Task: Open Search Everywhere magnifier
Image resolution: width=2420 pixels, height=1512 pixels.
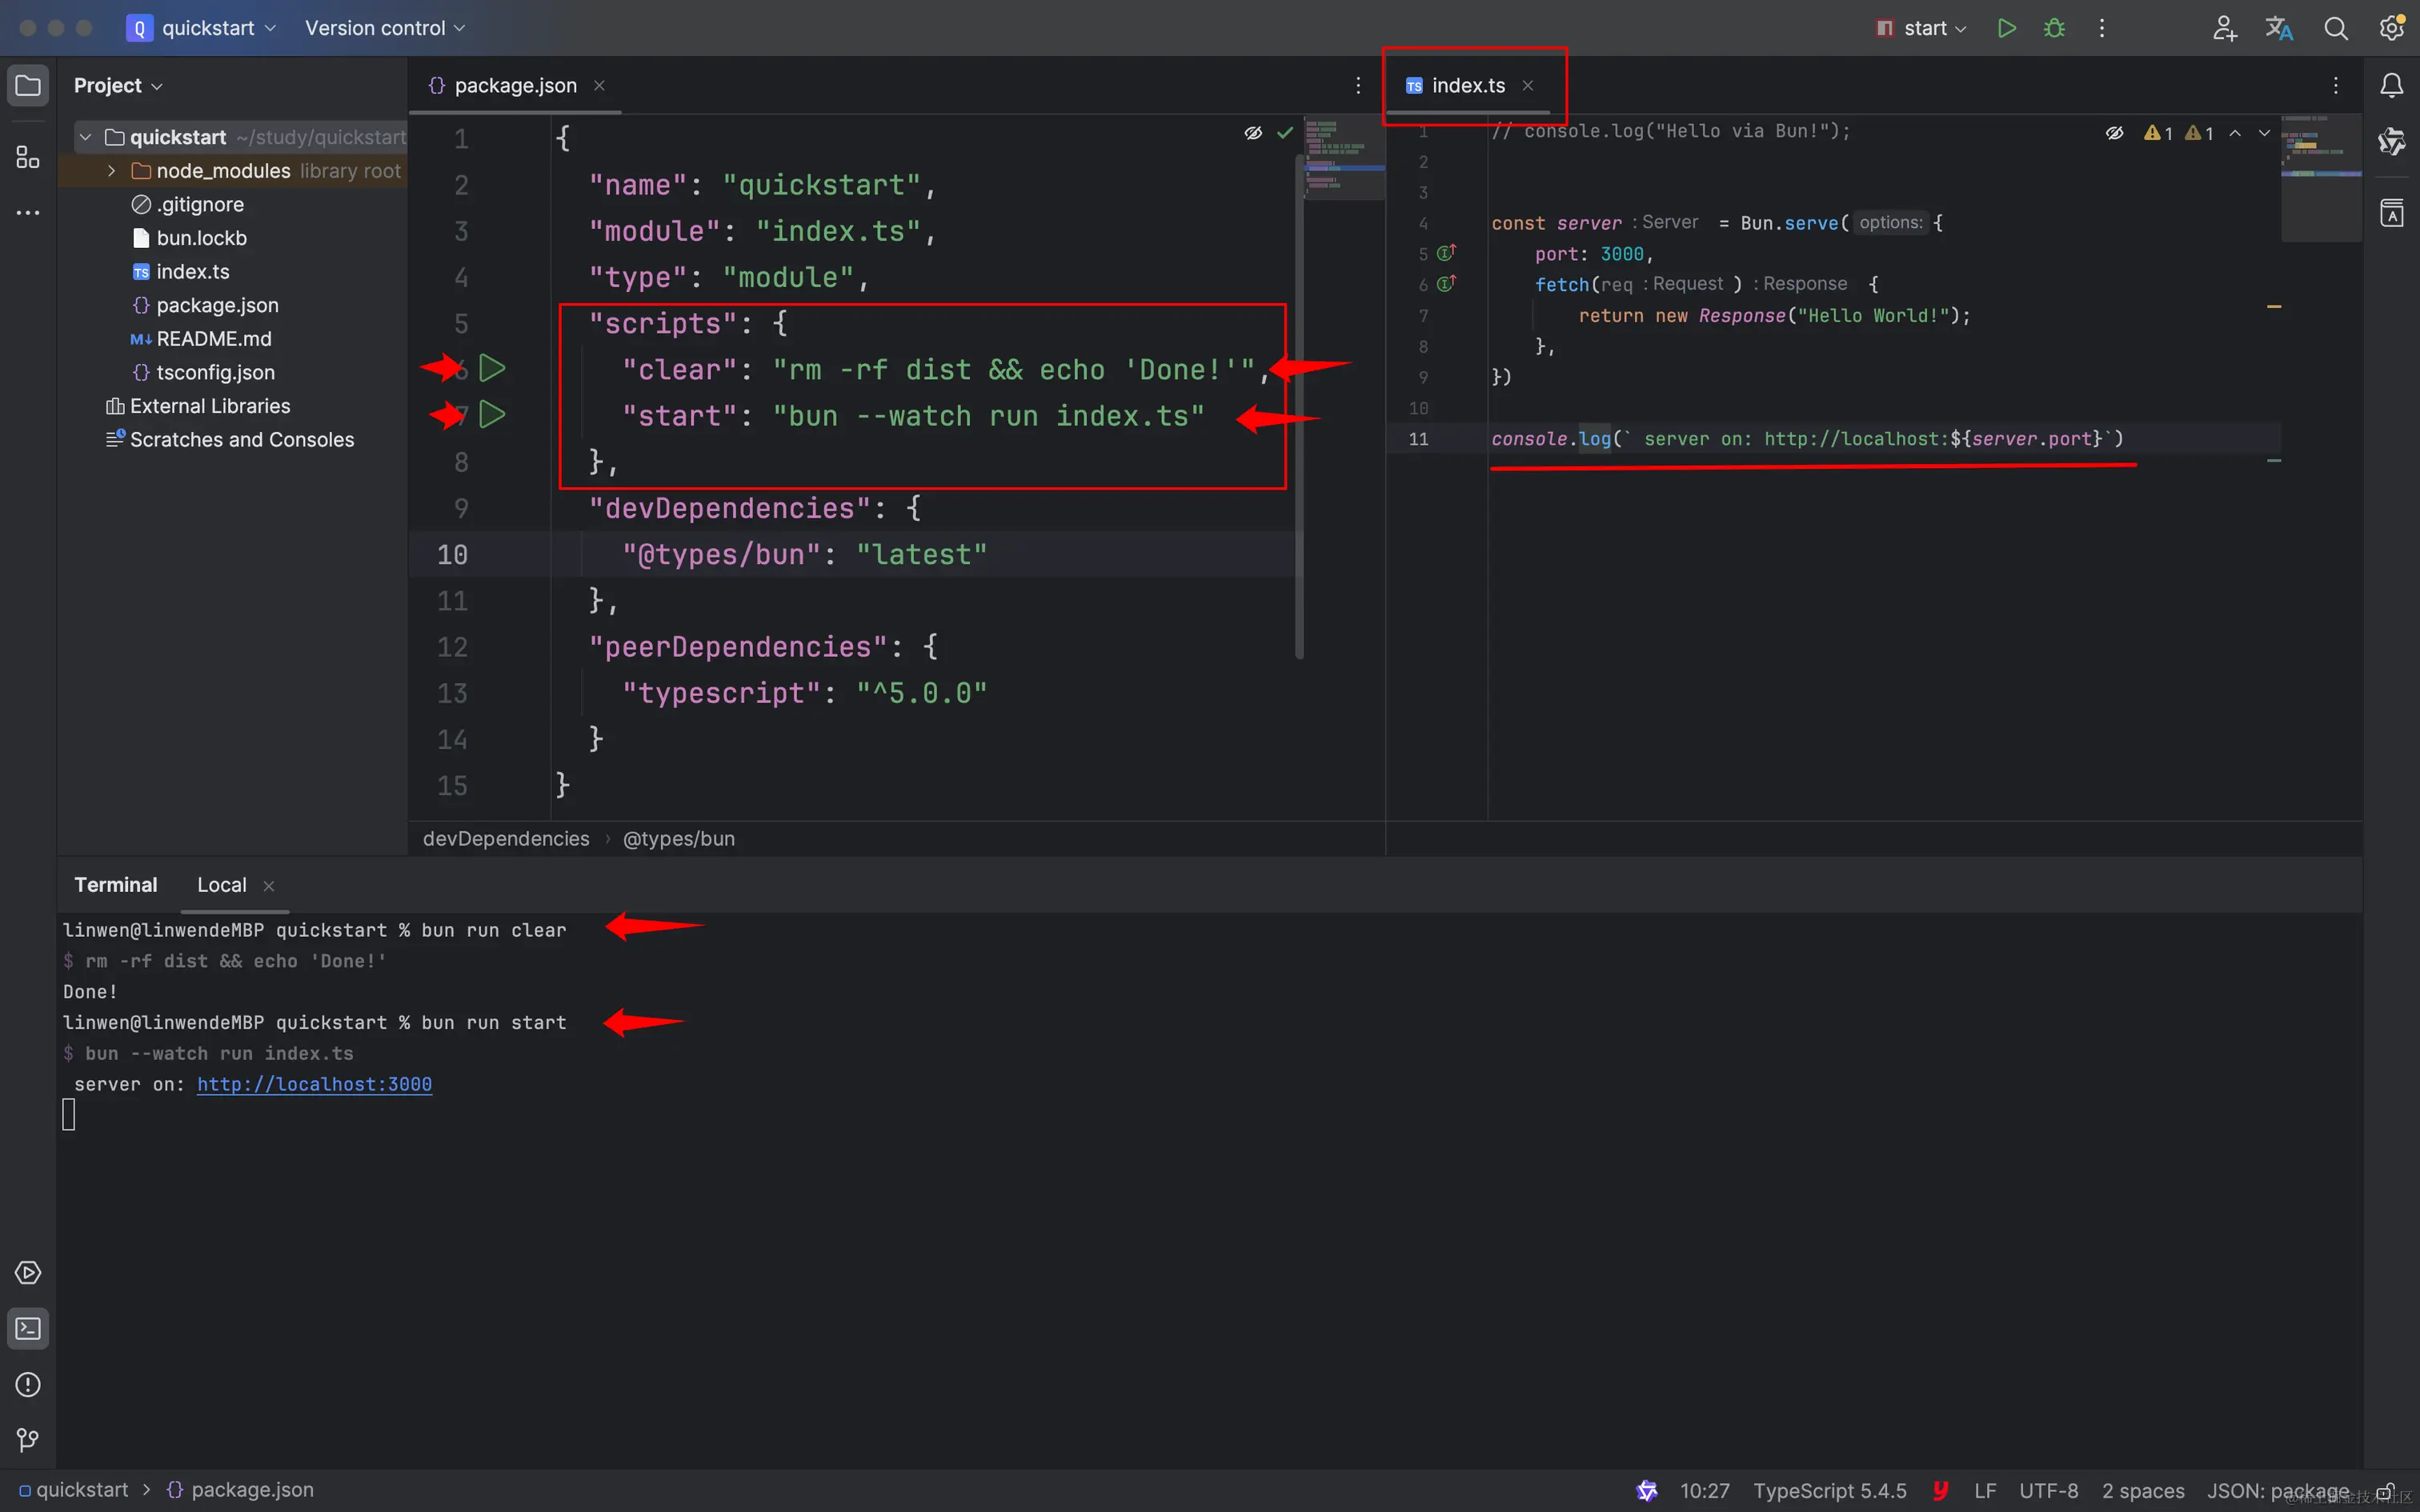Action: click(x=2335, y=28)
